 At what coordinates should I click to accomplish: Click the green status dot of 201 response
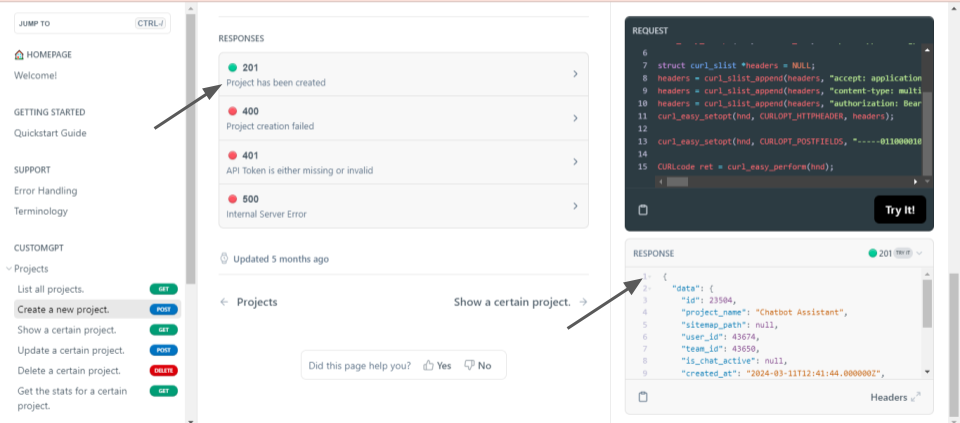(x=233, y=67)
